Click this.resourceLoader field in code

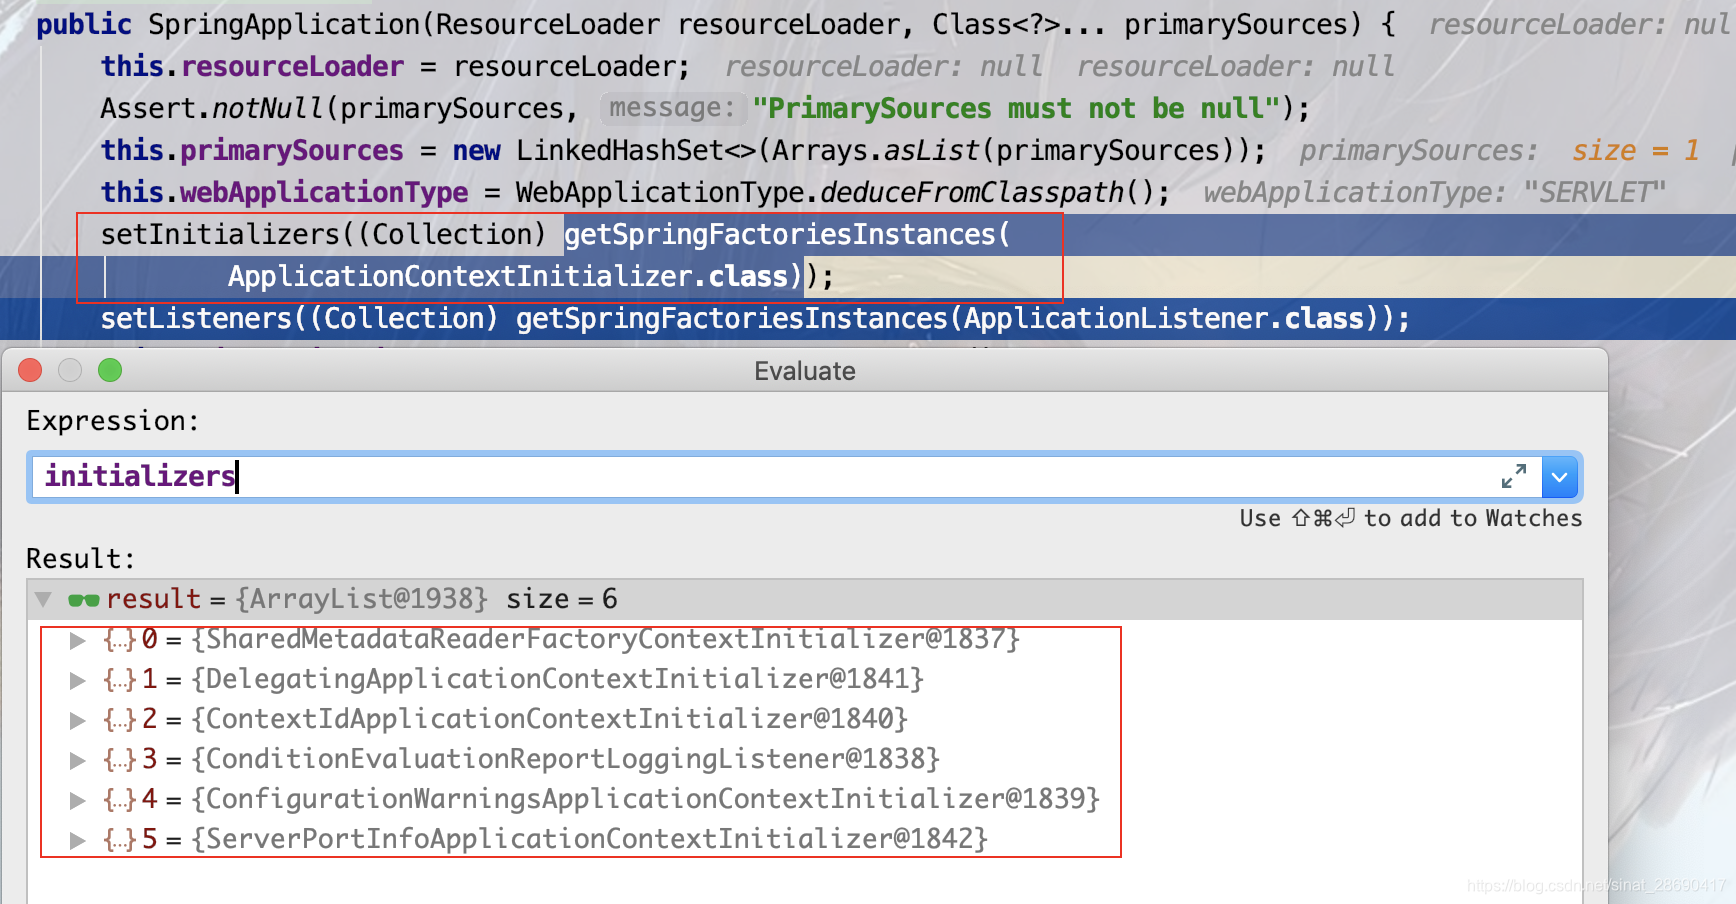point(252,66)
